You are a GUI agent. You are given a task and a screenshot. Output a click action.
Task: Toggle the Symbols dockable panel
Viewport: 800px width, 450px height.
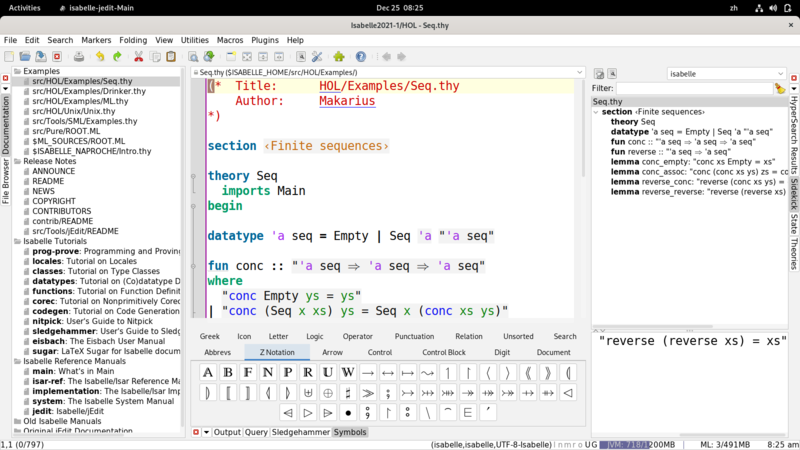pos(350,432)
